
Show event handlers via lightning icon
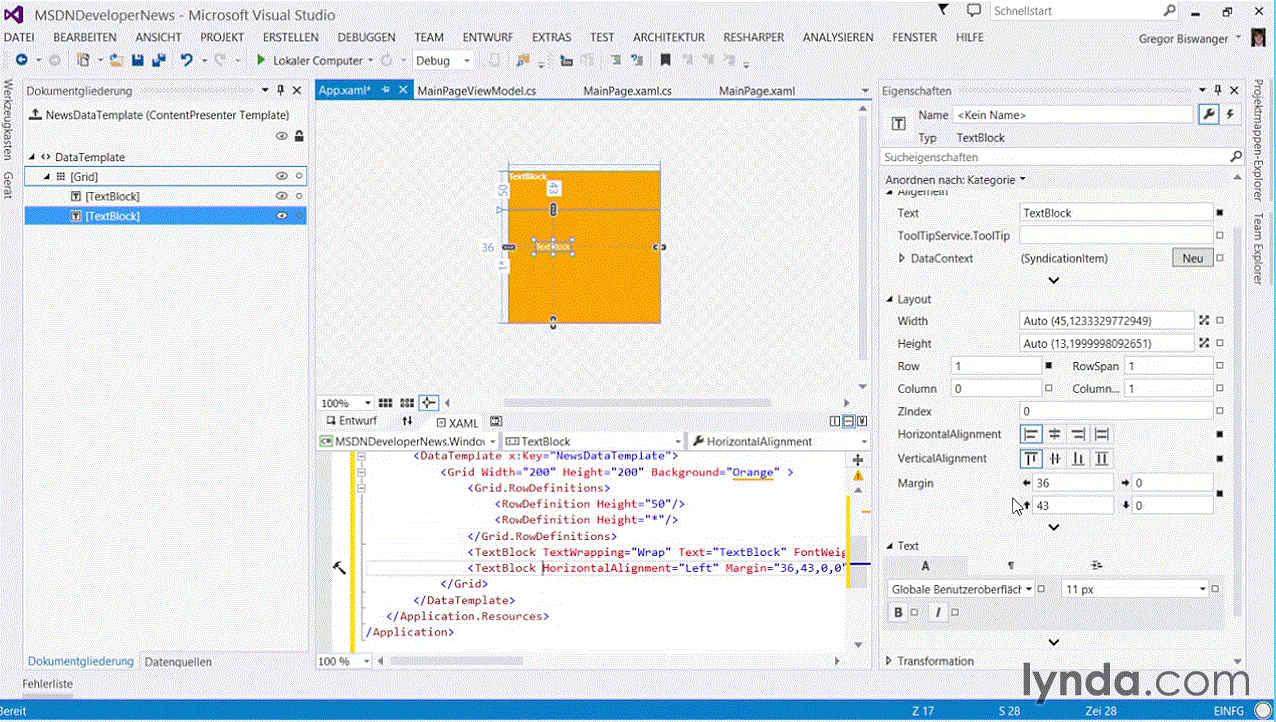tap(1228, 114)
